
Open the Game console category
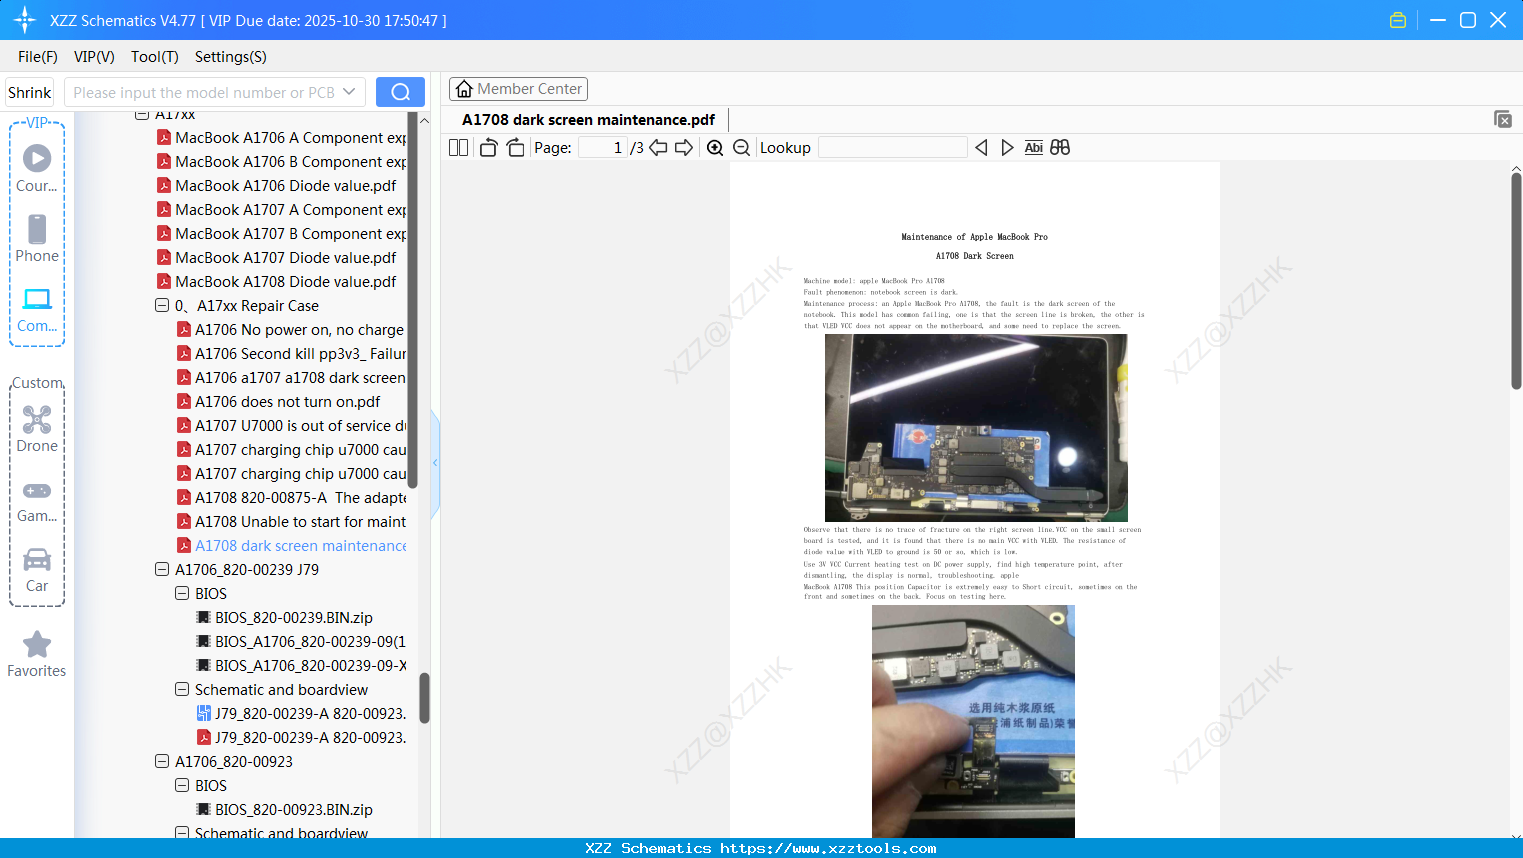[x=37, y=500]
